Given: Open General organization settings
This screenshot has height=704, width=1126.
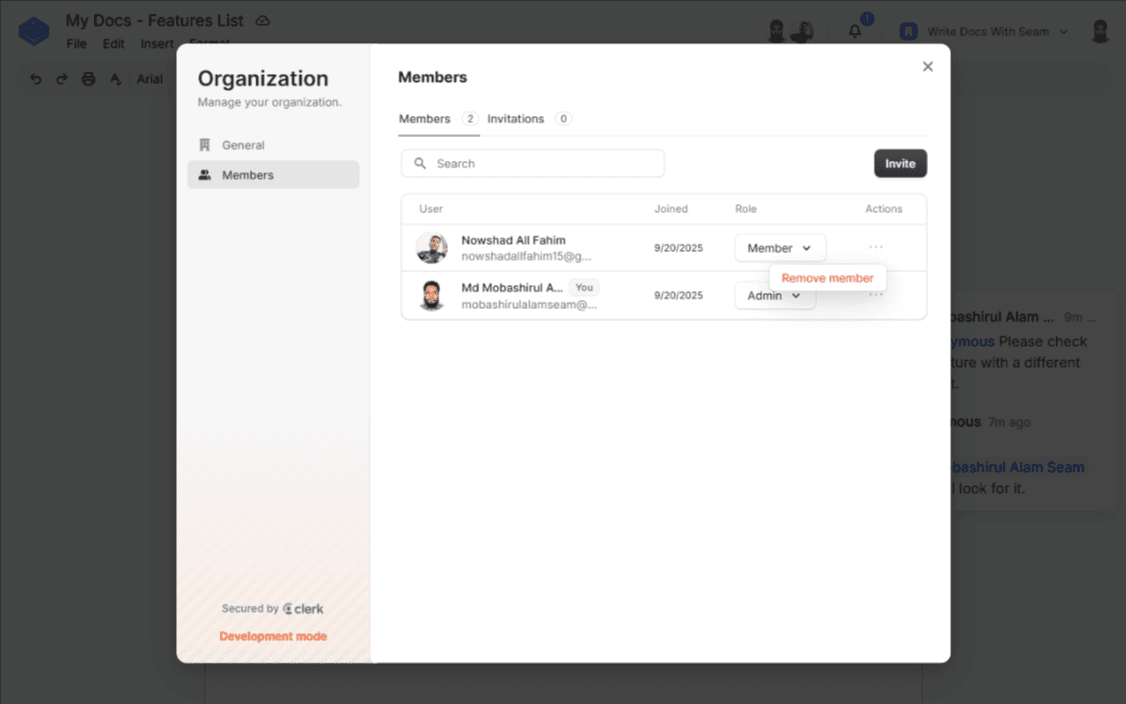Looking at the screenshot, I should click(243, 145).
